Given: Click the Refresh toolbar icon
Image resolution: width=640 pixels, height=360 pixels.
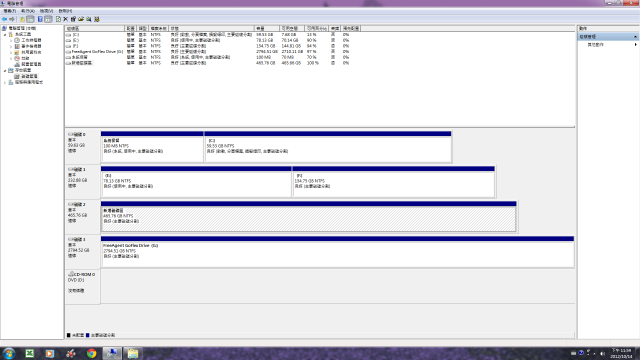Looking at the screenshot, I should coord(58,19).
